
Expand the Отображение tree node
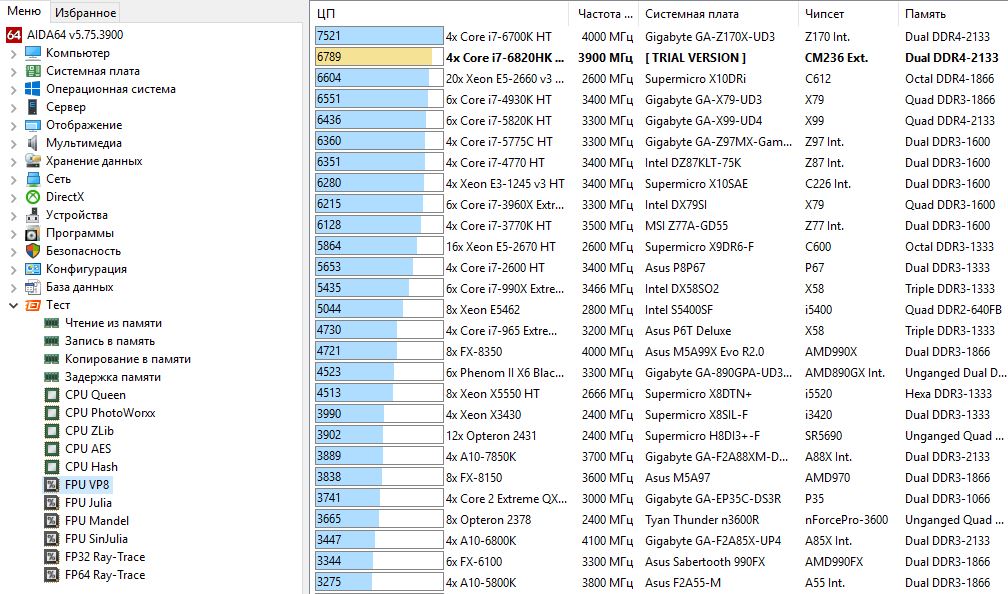pos(14,125)
